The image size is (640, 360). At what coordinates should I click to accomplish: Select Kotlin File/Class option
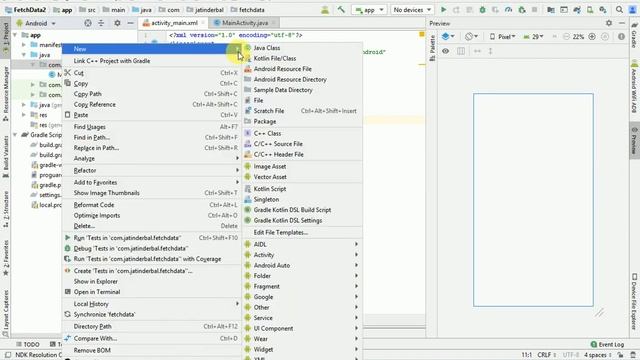click(302, 58)
